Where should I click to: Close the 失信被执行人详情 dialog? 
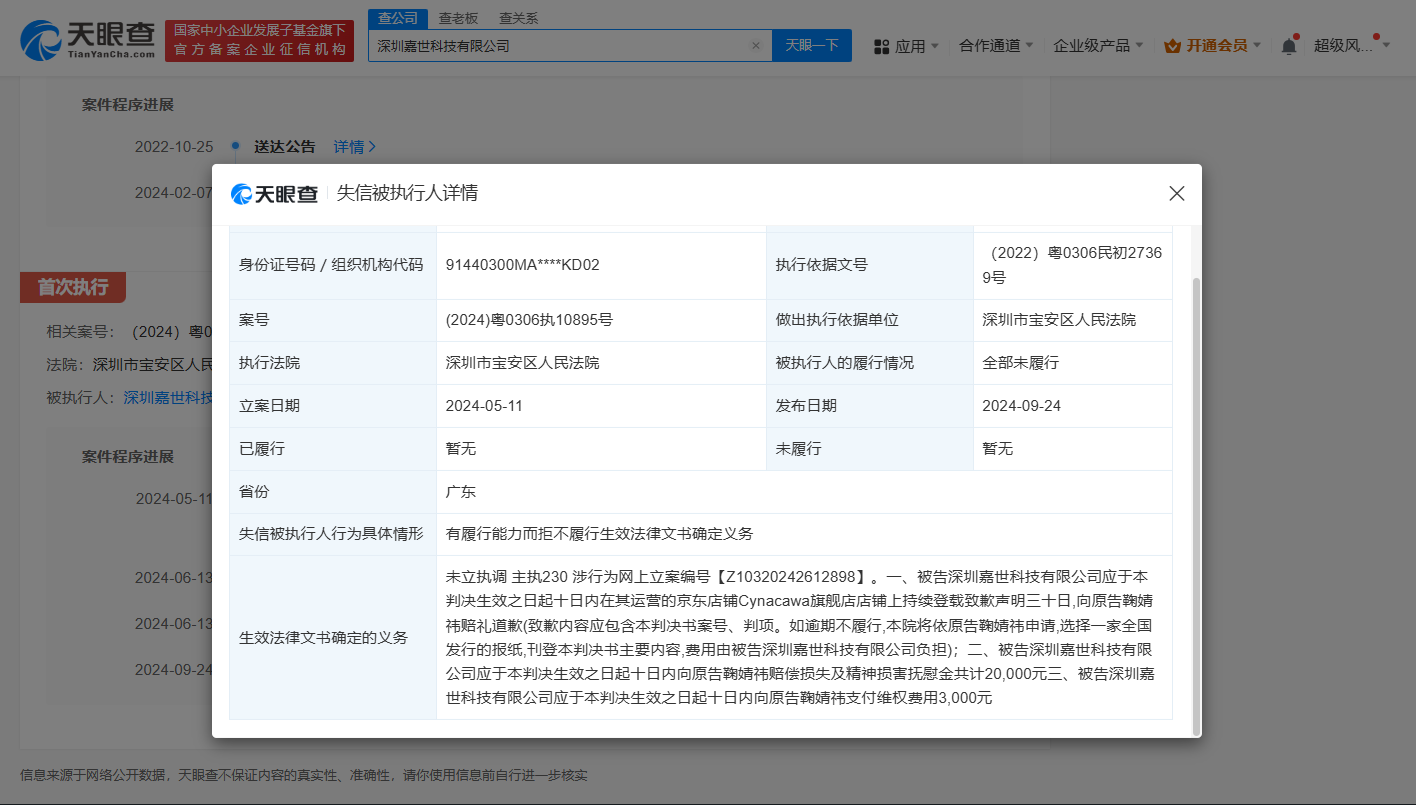coord(1177,193)
